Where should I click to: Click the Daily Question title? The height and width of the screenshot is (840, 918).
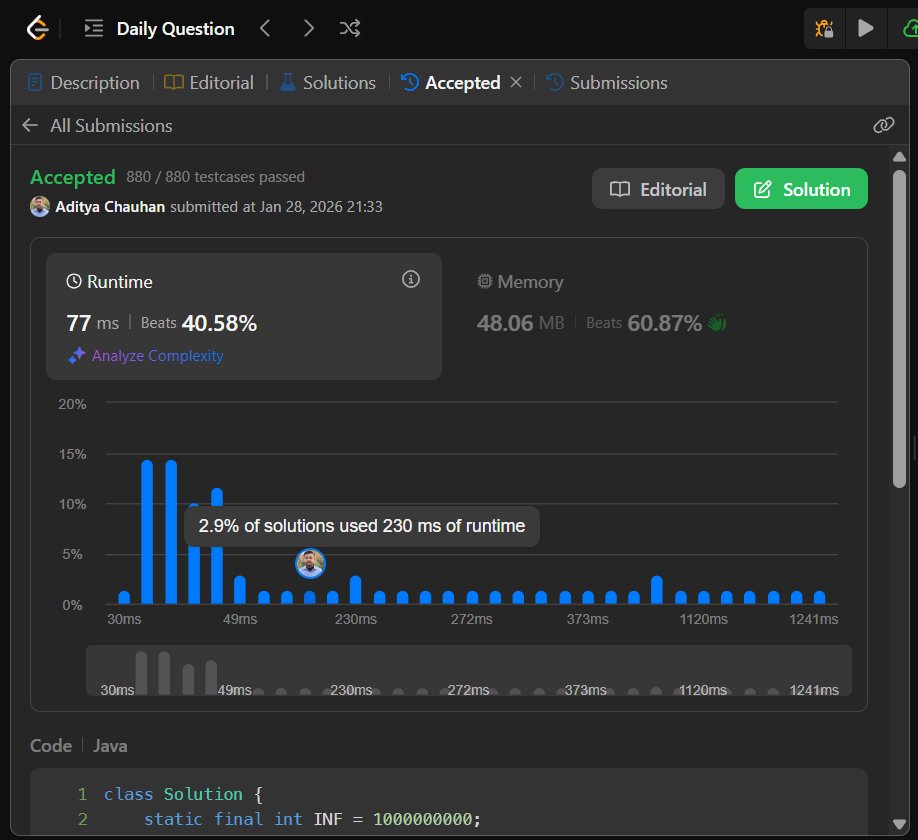tap(175, 29)
